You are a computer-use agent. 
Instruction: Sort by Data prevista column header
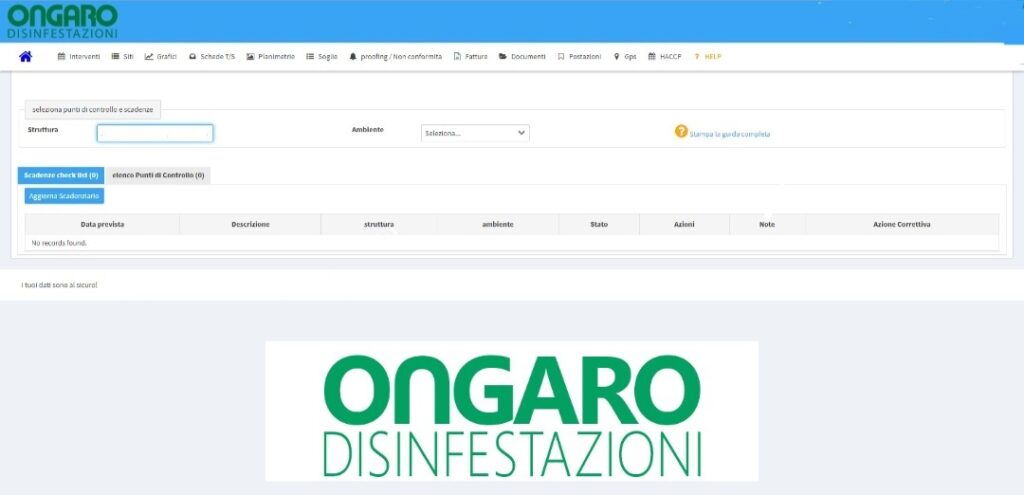(x=103, y=224)
